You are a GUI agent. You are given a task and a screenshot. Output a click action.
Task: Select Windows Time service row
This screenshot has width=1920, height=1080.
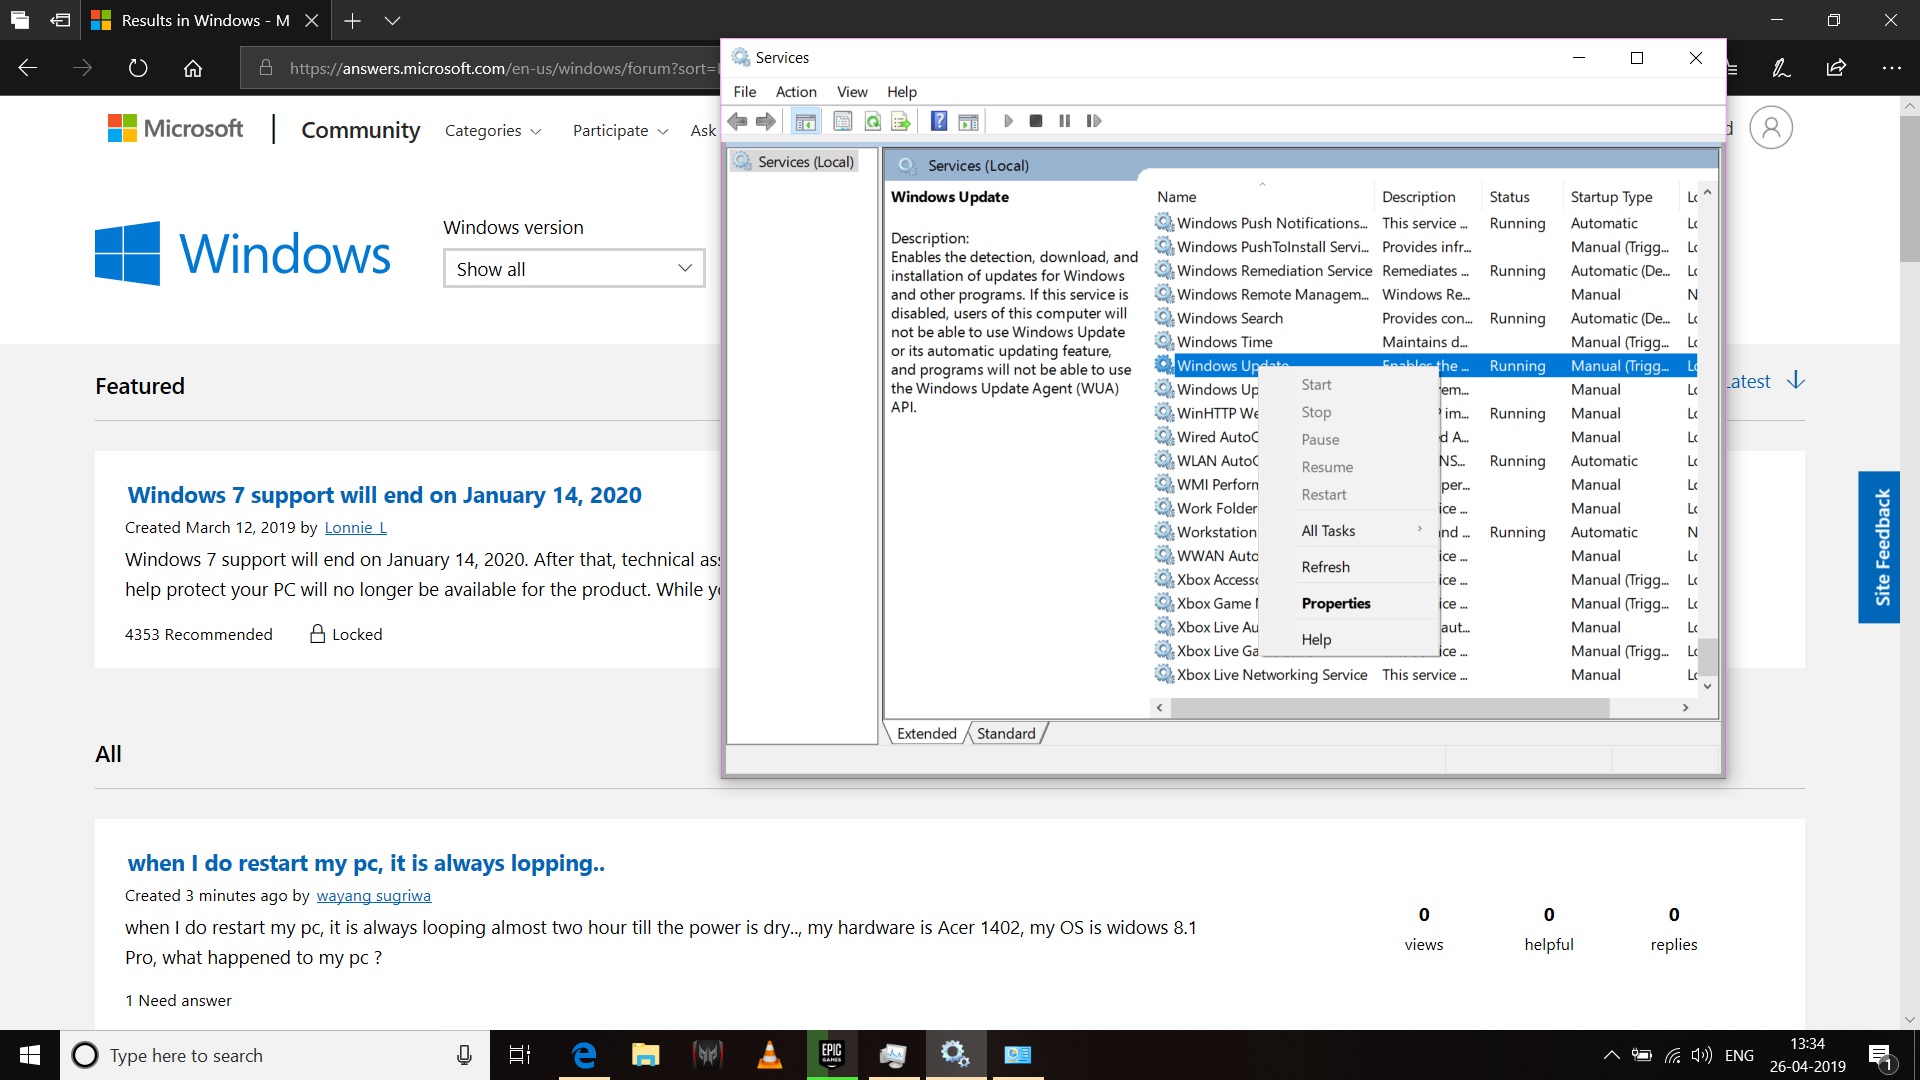point(1424,342)
